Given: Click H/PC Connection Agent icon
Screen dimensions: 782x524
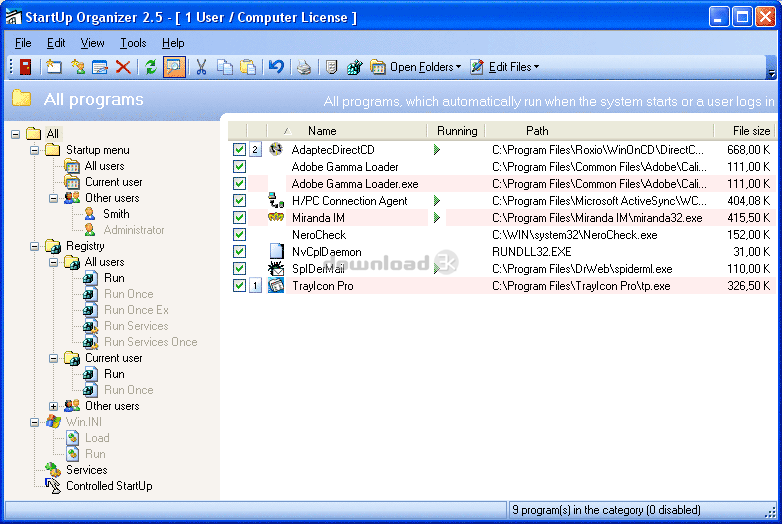Looking at the screenshot, I should (276, 200).
